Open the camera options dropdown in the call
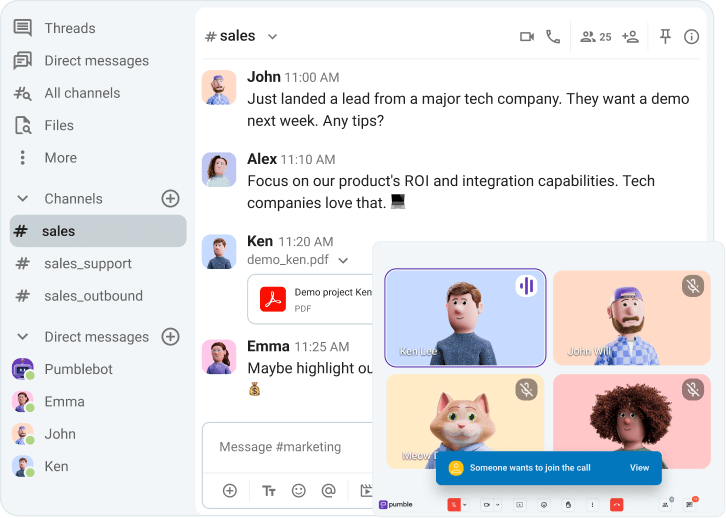Viewport: 726px width, 518px height. [x=498, y=505]
